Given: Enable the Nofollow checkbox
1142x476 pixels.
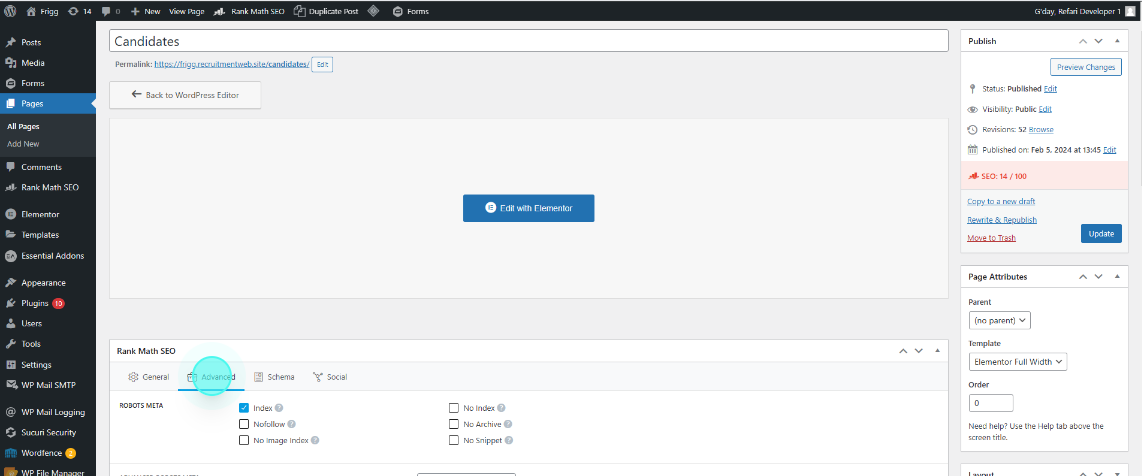Looking at the screenshot, I should [x=244, y=424].
